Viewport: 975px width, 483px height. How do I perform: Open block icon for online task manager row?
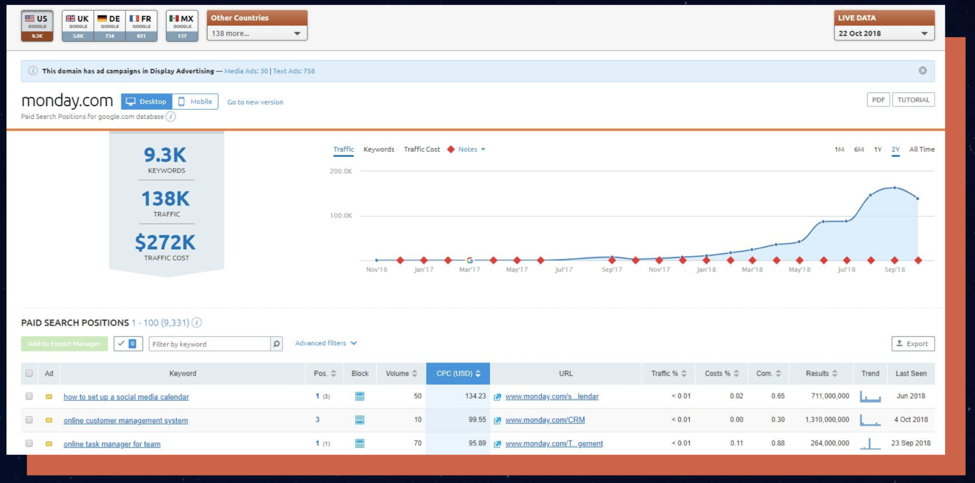coord(359,444)
